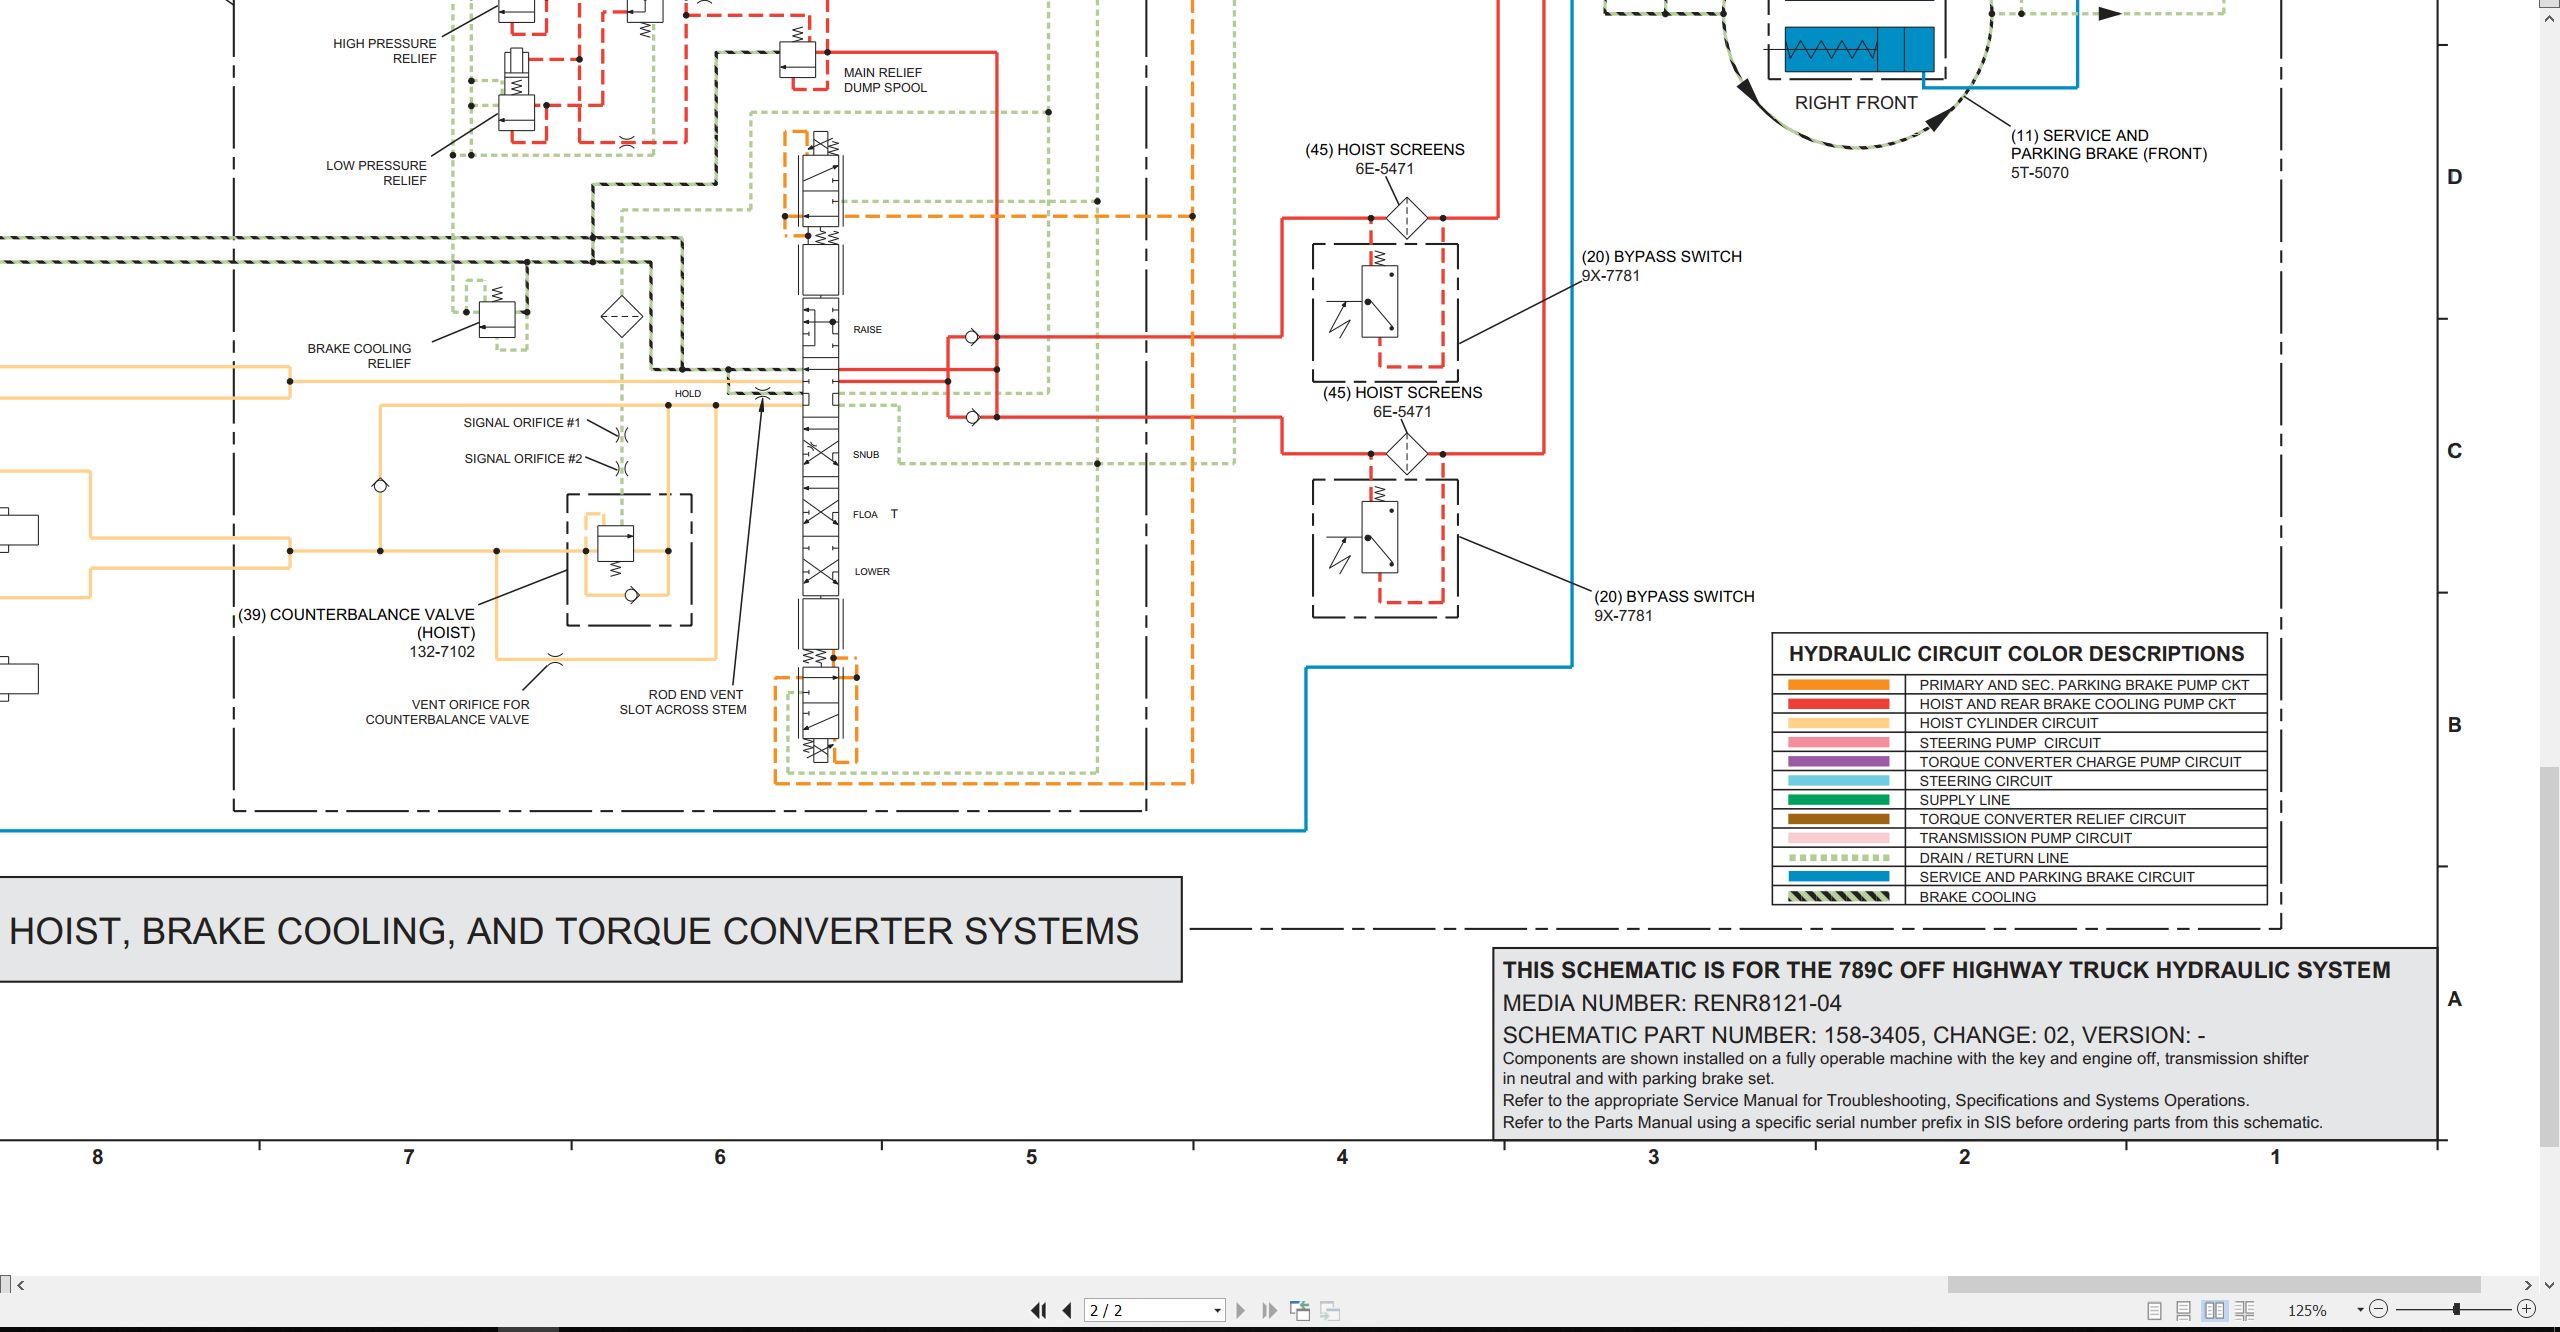Click the upper (20) BYPASS SWITCH label
The image size is (2560, 1332).
click(1661, 265)
